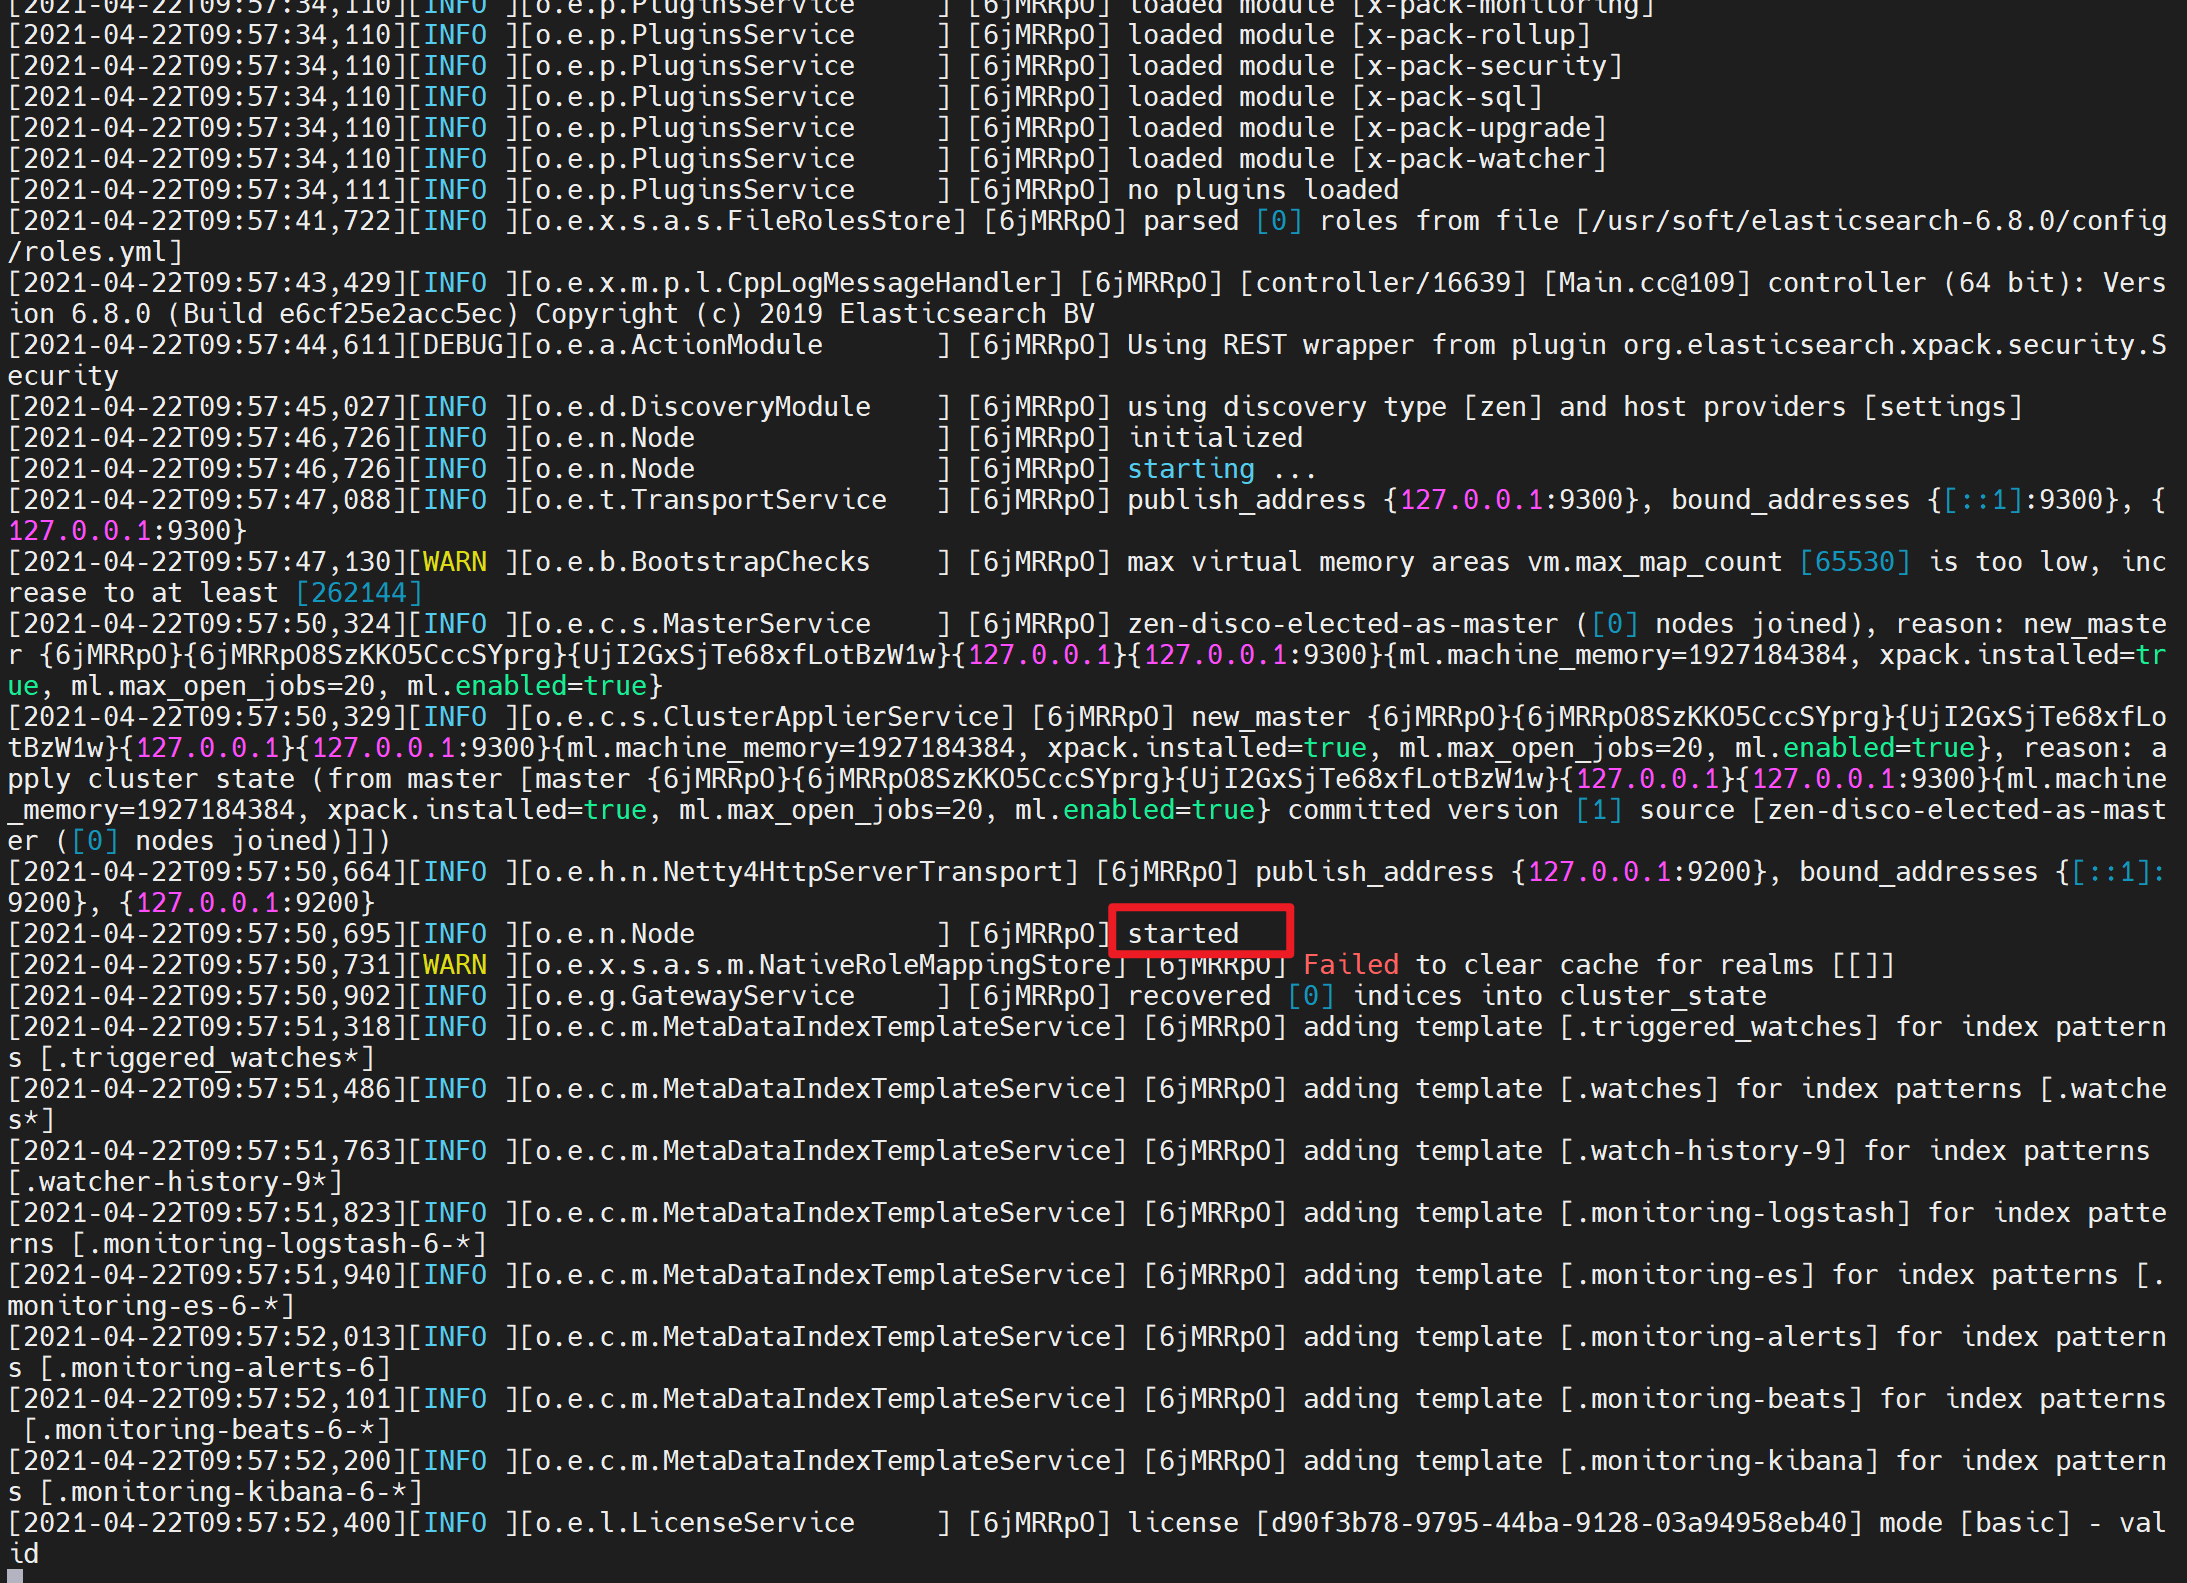Click the license ID 'd90f3b78-9795-44ba-9128-03a94958eb40'
Screen dimensions: 2187x1583
pos(1559,1523)
